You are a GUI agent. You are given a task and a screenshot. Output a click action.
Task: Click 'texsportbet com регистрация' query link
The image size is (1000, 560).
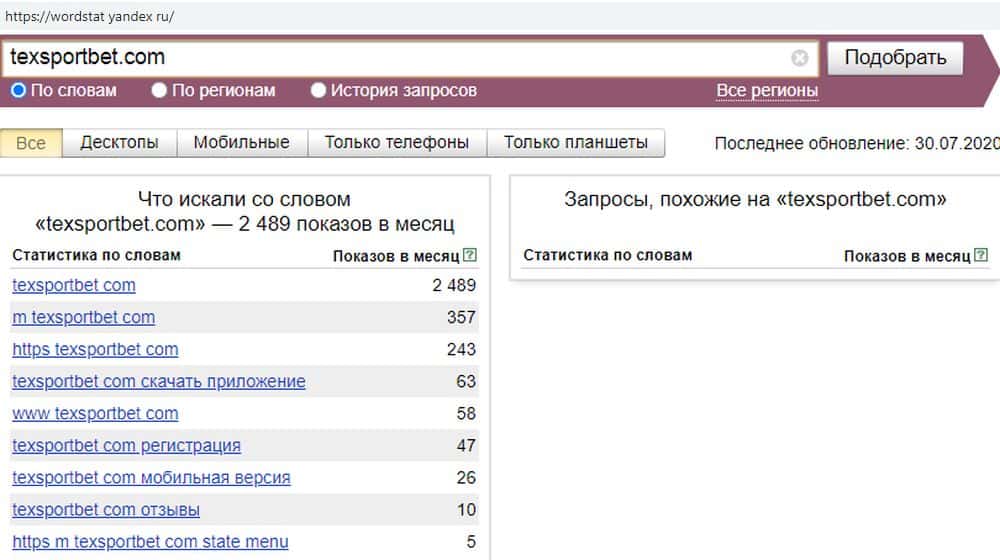(x=127, y=446)
